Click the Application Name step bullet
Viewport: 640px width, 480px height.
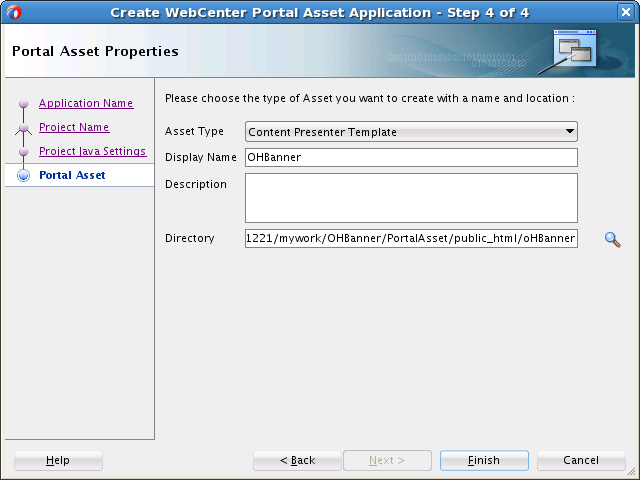pos(24,103)
